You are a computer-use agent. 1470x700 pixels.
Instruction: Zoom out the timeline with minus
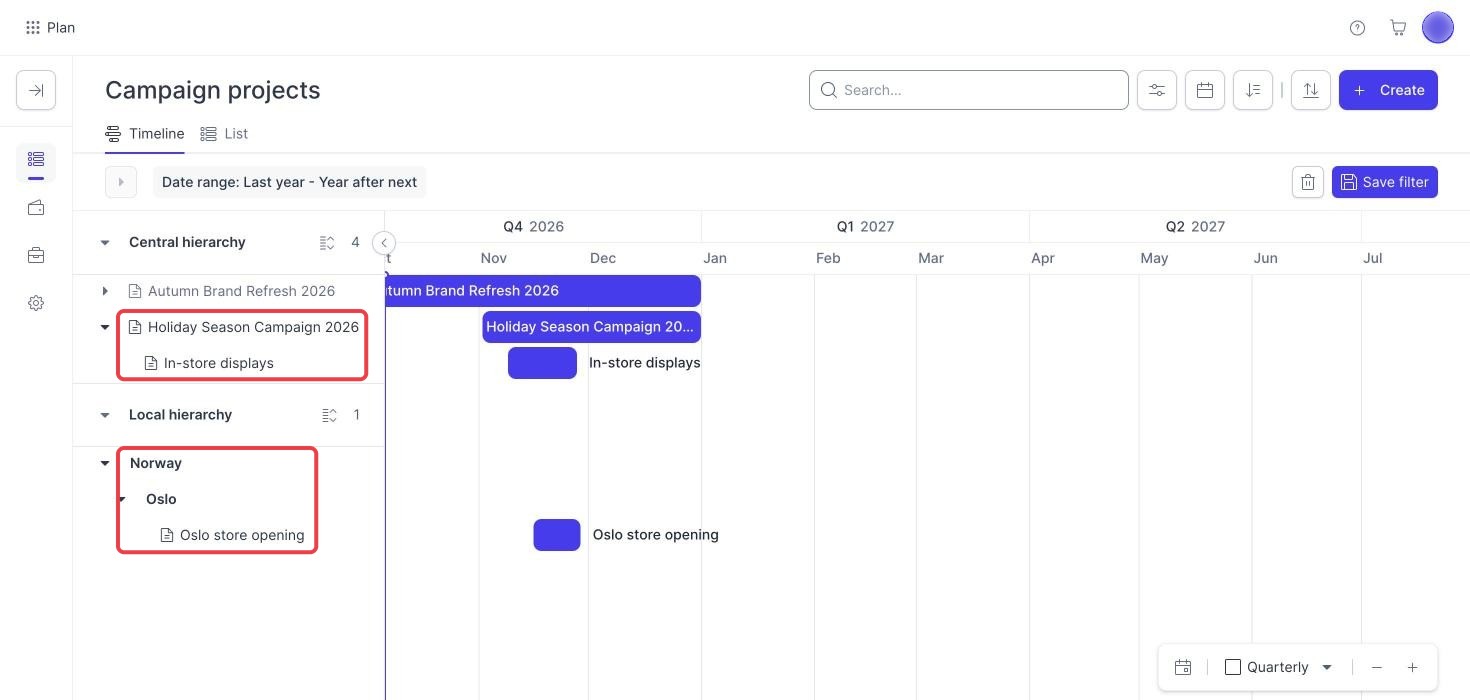(1377, 667)
